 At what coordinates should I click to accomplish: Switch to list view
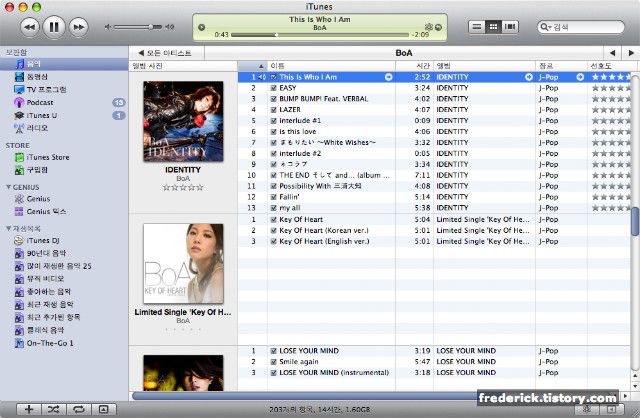click(476, 27)
